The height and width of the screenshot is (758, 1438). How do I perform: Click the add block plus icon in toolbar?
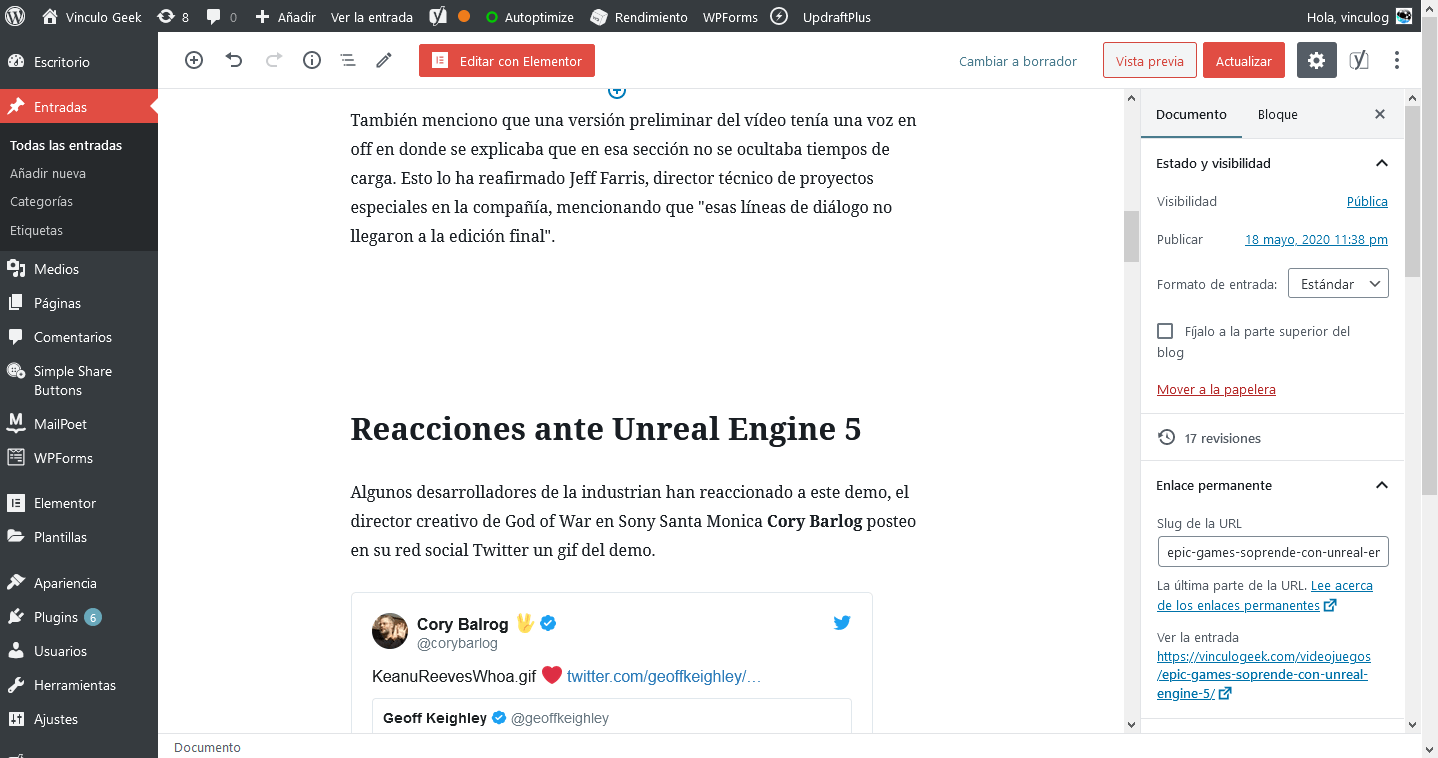194,61
